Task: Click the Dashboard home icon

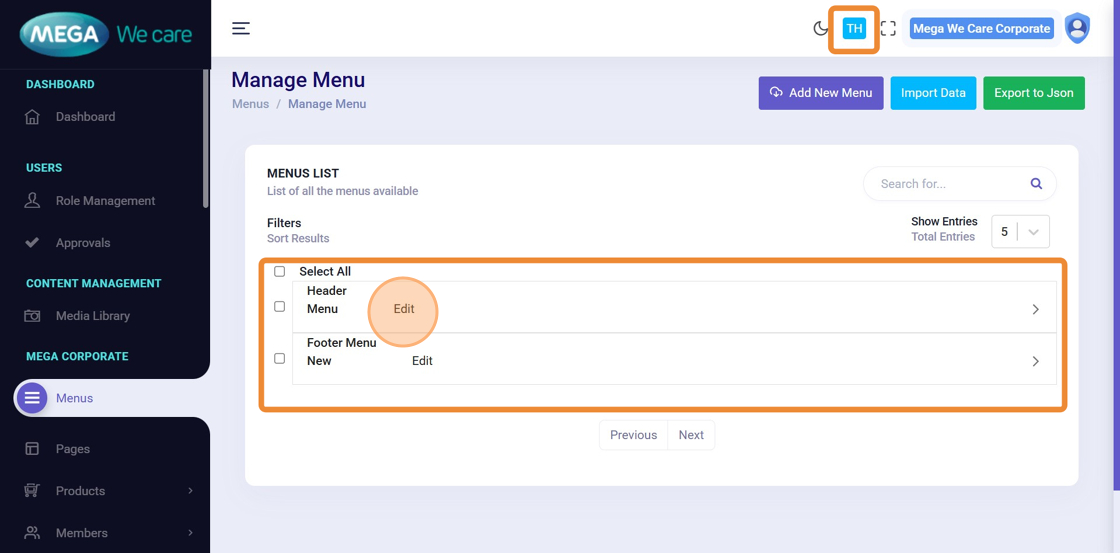Action: [32, 117]
